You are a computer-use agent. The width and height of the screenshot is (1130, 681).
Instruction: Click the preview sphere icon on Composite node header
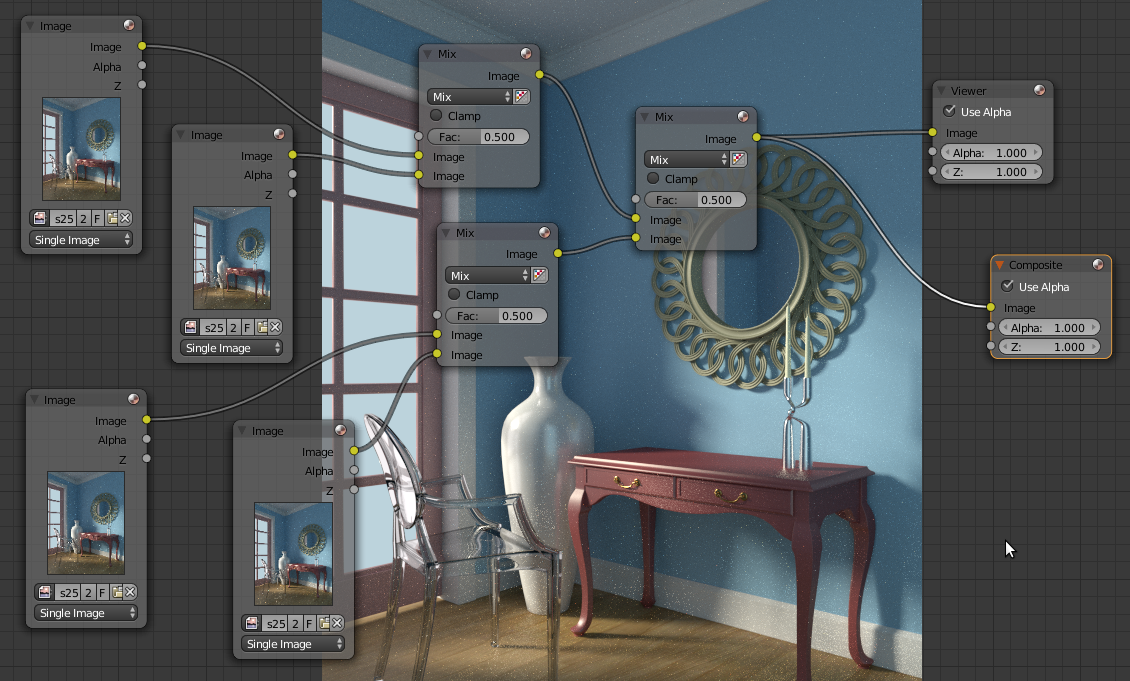(x=1097, y=264)
